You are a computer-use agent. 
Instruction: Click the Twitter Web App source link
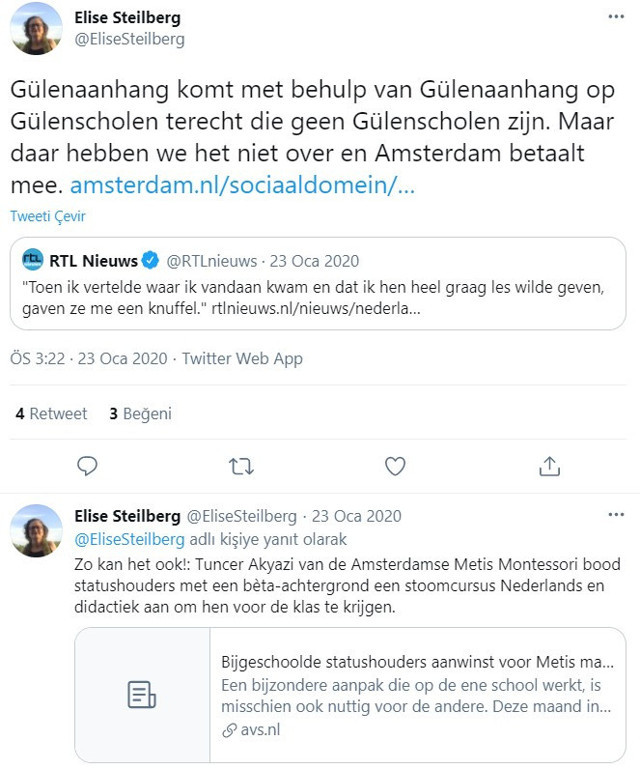243,358
